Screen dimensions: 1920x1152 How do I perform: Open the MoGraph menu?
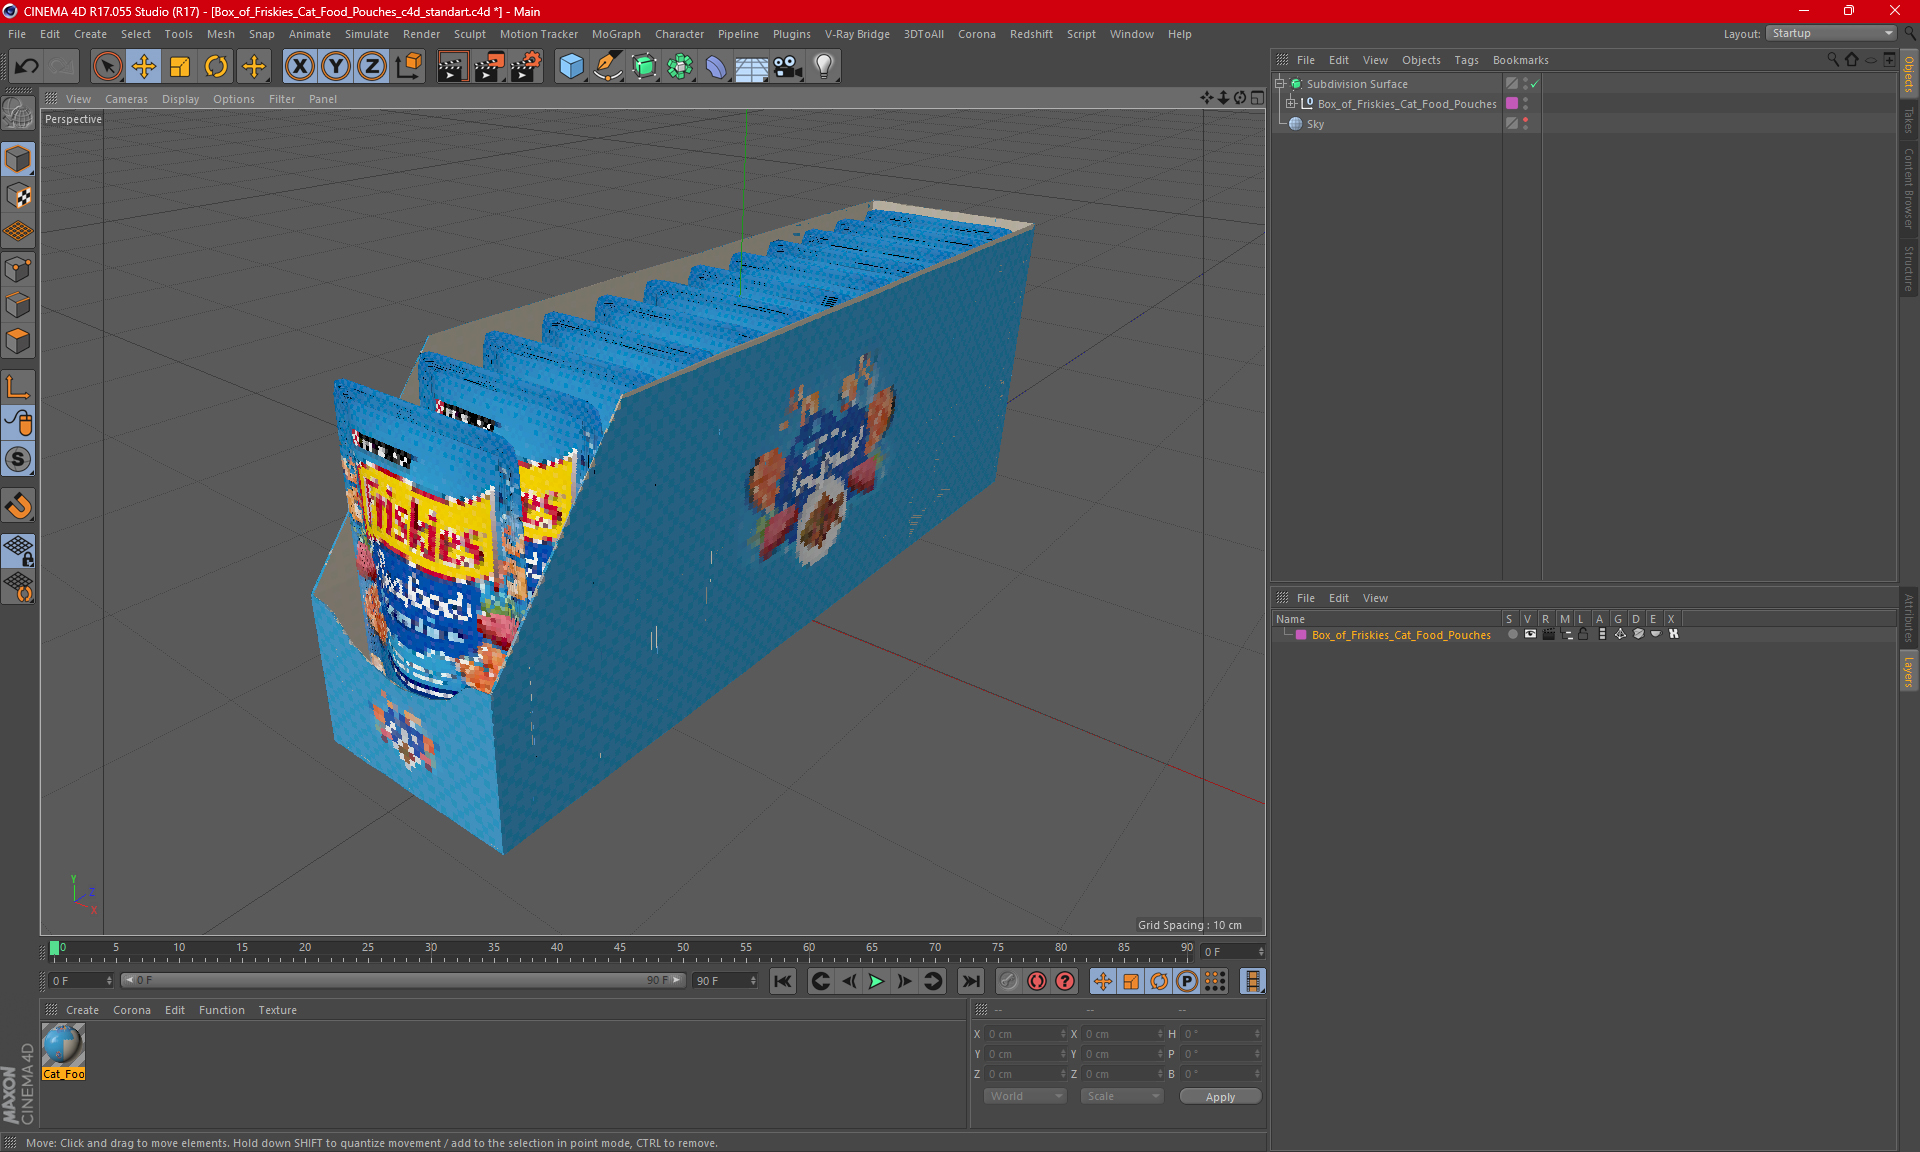[616, 34]
